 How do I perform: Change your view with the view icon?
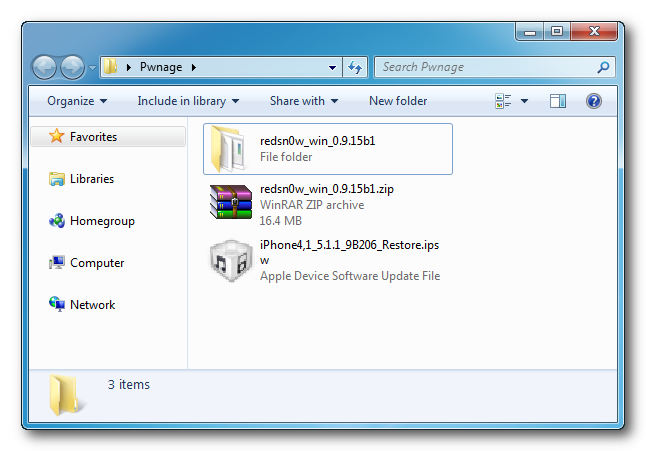(x=503, y=101)
